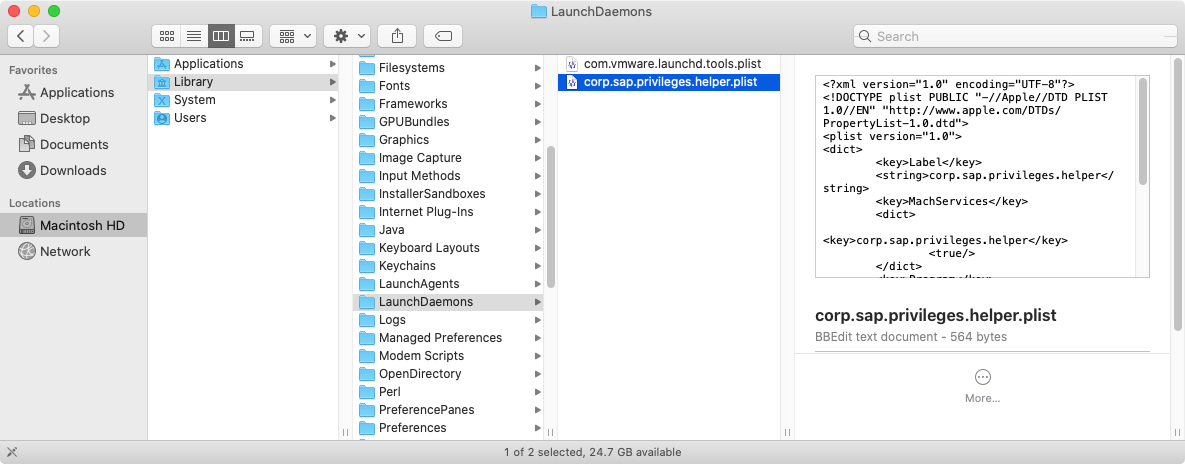Image resolution: width=1185 pixels, height=464 pixels.
Task: Open the GPUBundles folder
Action: [449, 122]
